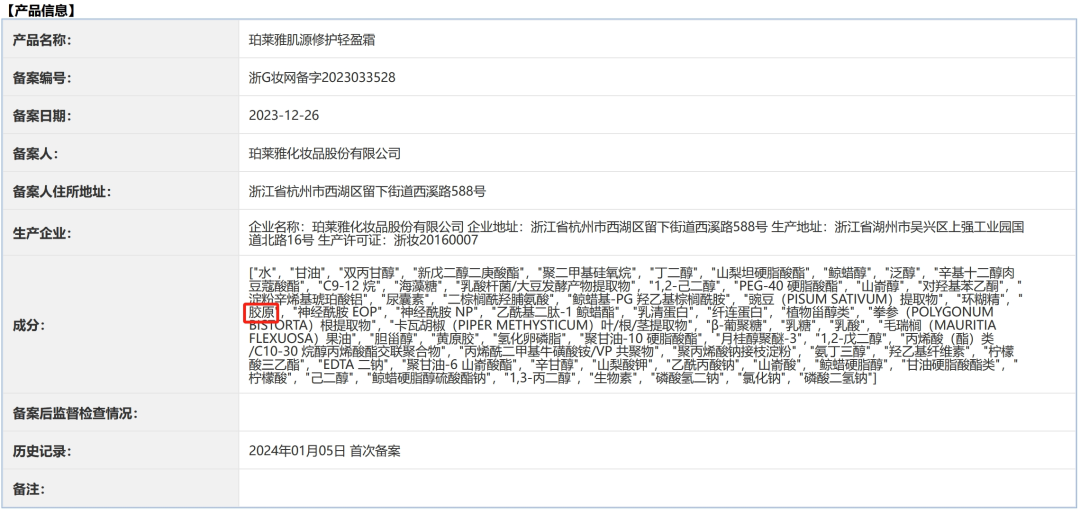This screenshot has height=513, width=1080.
Task: Select the 备案人住所地址 label
Action: click(61, 191)
